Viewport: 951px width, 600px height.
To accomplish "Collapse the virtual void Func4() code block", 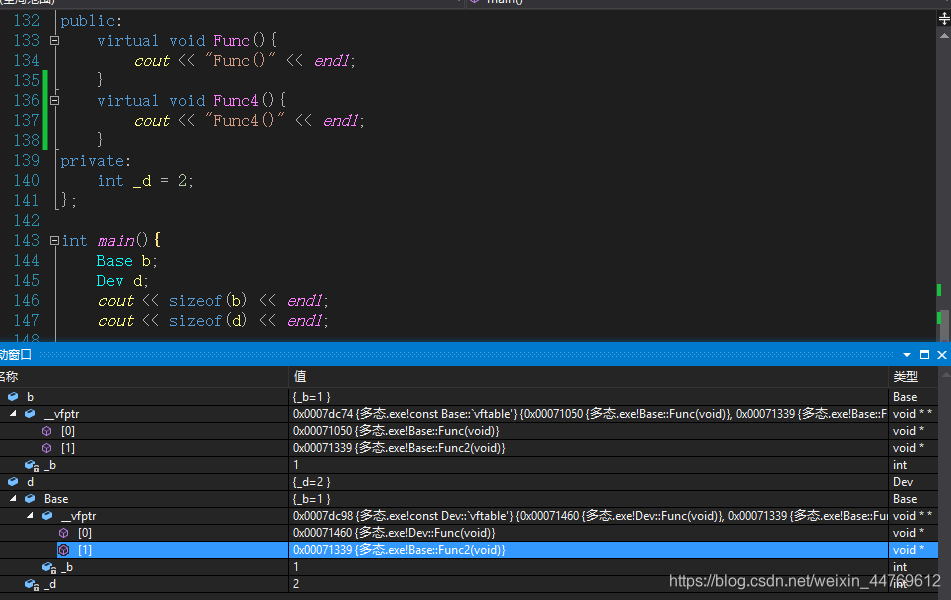I will point(55,101).
